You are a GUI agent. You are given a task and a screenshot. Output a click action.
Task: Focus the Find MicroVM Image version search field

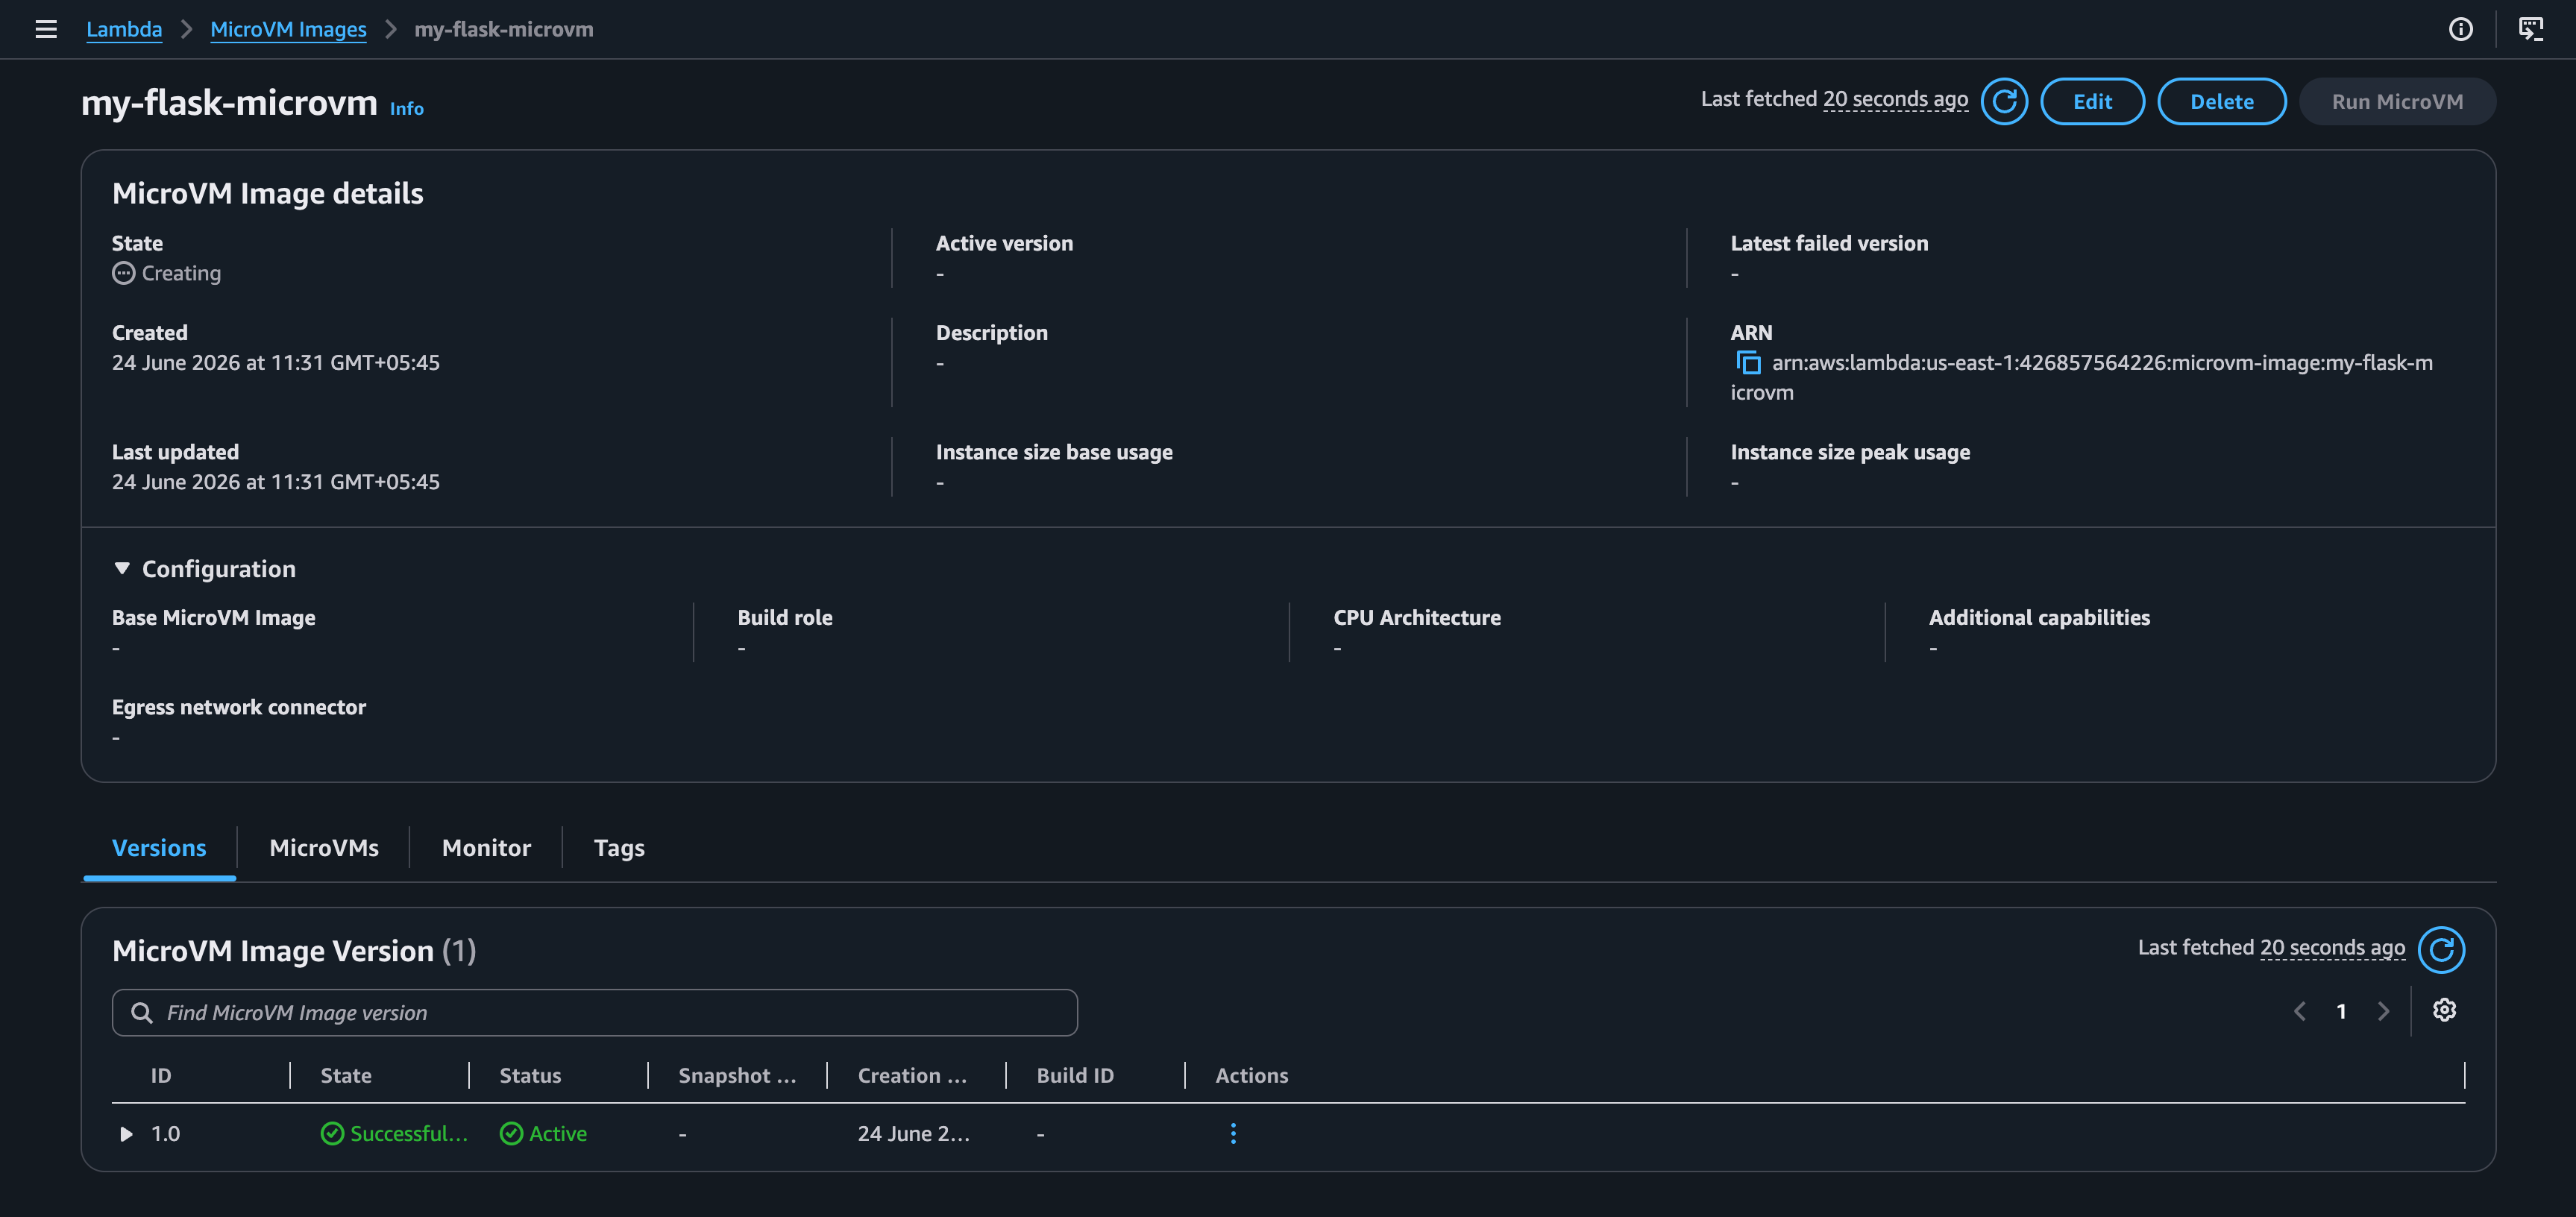pos(595,1013)
